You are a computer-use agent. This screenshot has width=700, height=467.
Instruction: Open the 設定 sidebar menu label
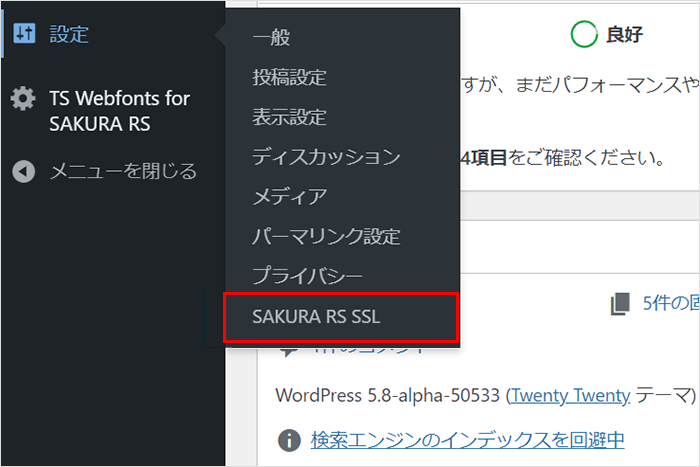(x=69, y=35)
